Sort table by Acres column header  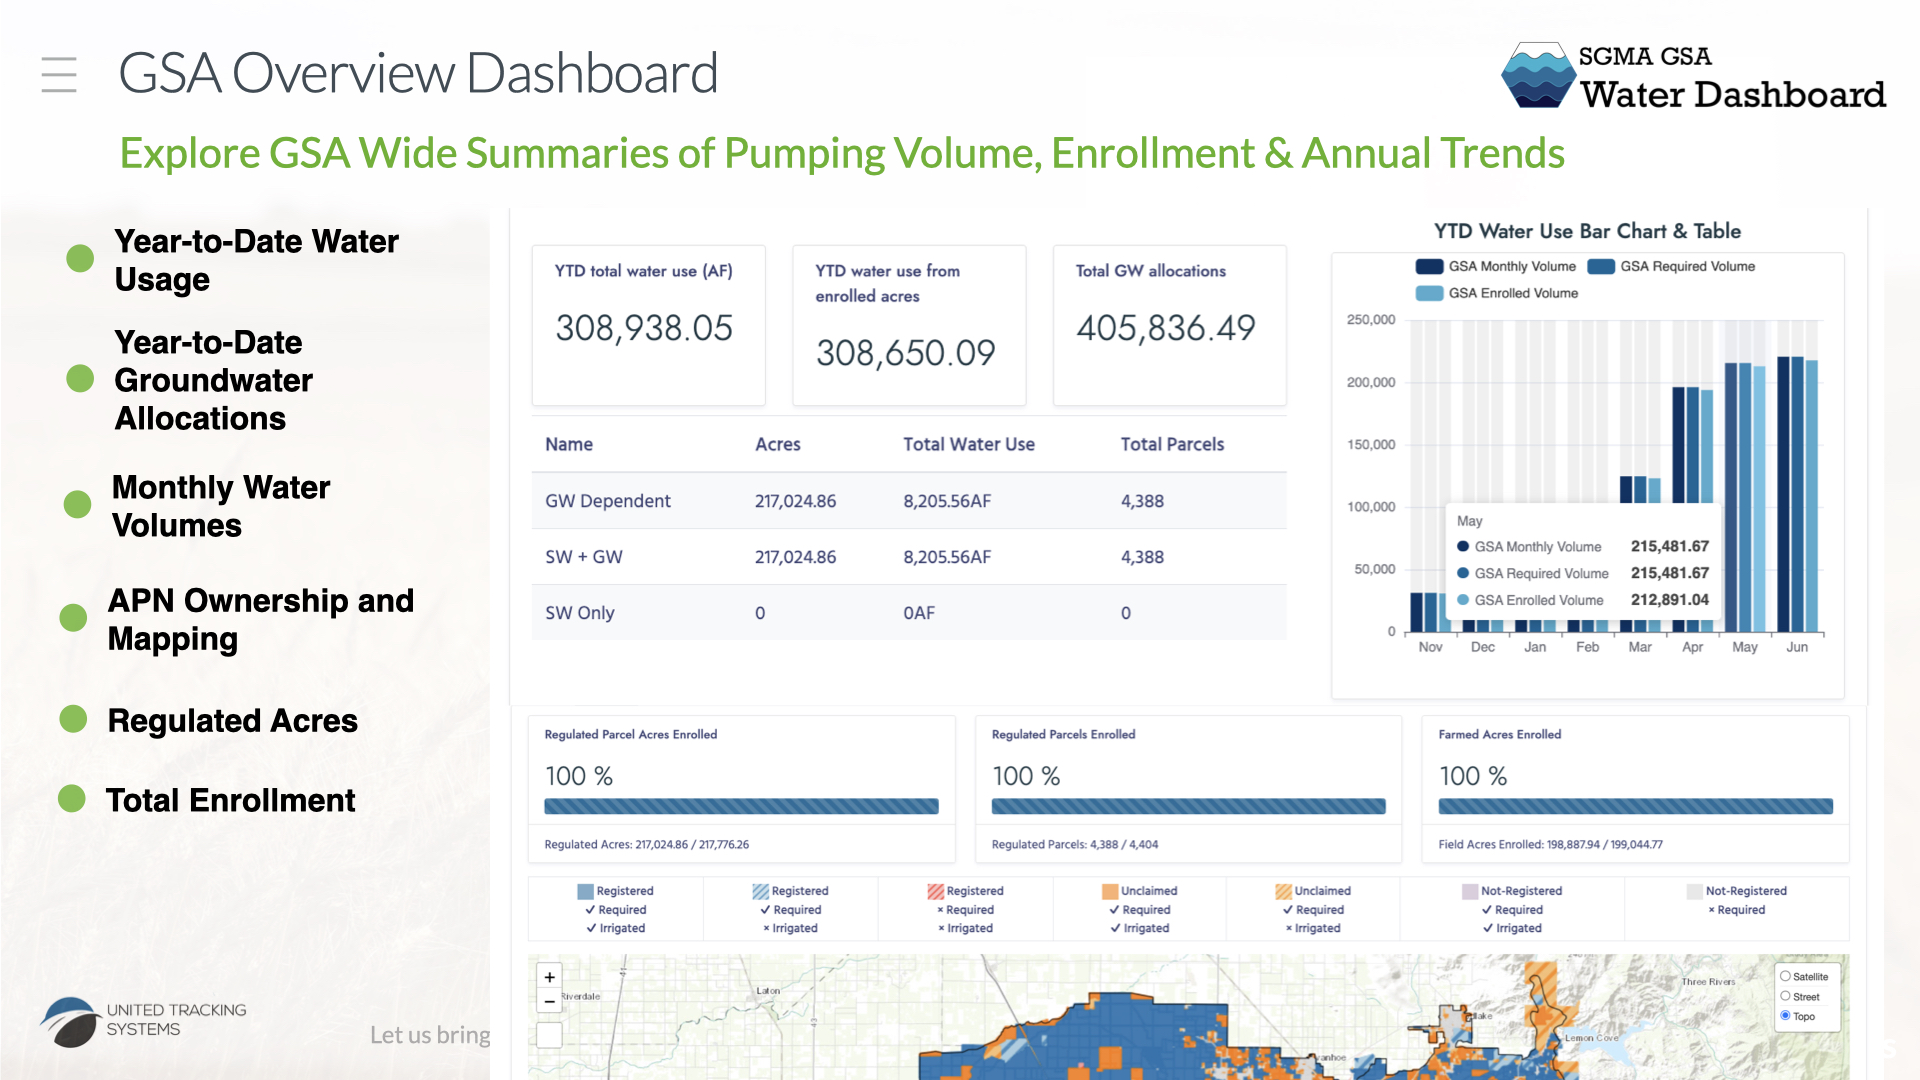click(x=777, y=444)
